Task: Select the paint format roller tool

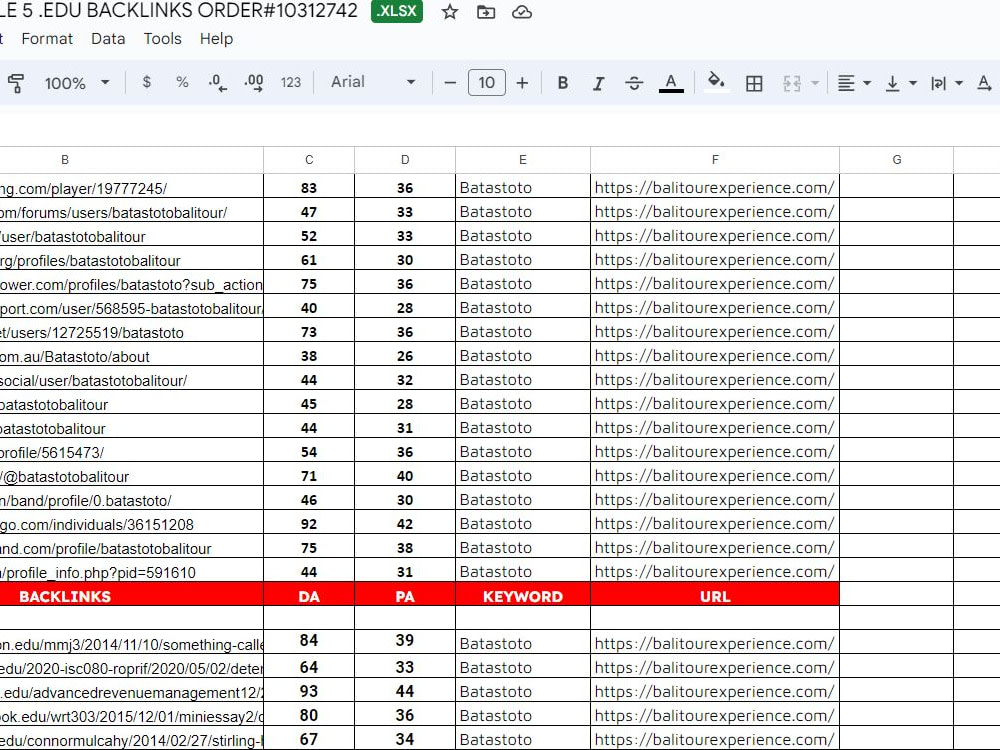Action: (x=16, y=83)
